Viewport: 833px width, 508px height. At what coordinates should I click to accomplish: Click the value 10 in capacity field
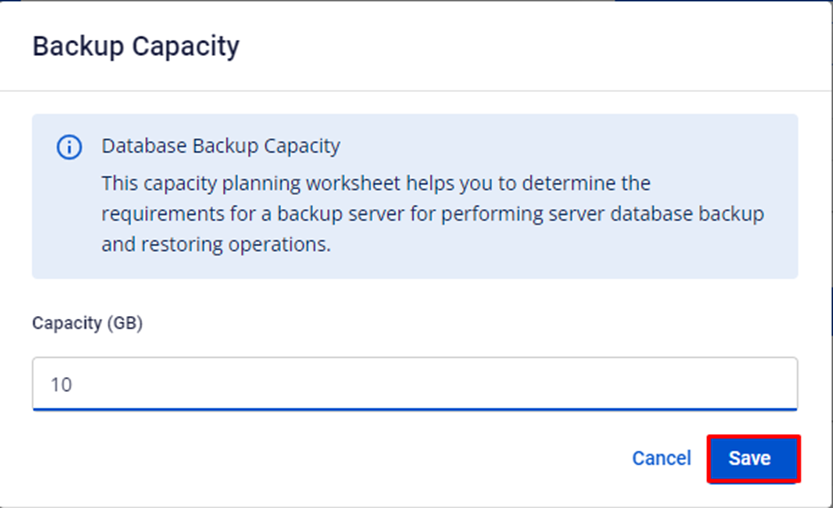pos(61,385)
